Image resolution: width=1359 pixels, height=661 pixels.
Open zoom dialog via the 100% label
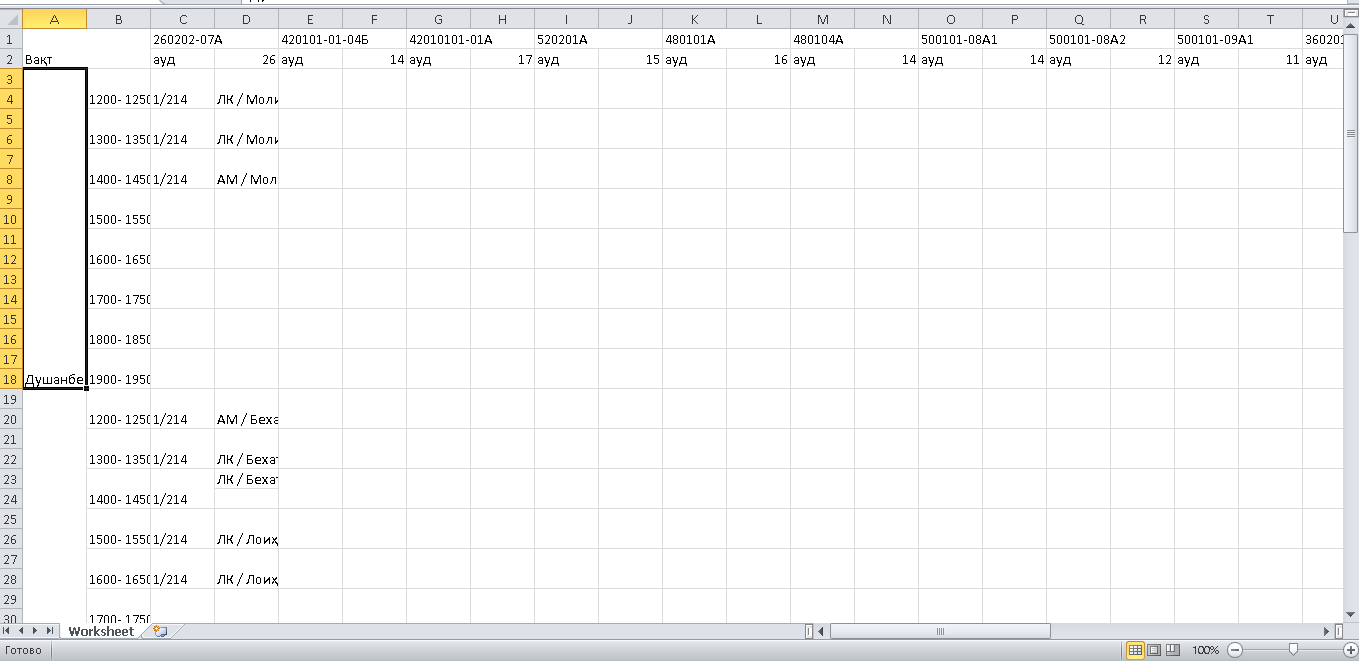(x=1205, y=650)
